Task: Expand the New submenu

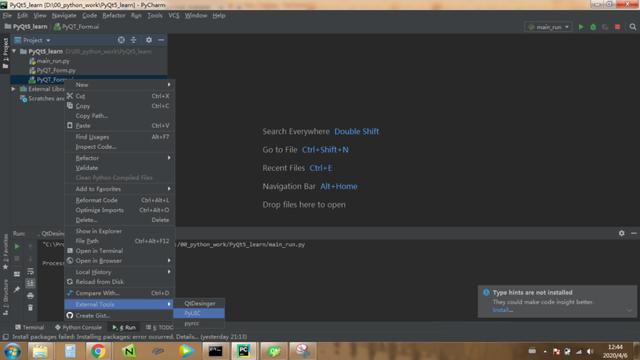Action: (x=120, y=84)
